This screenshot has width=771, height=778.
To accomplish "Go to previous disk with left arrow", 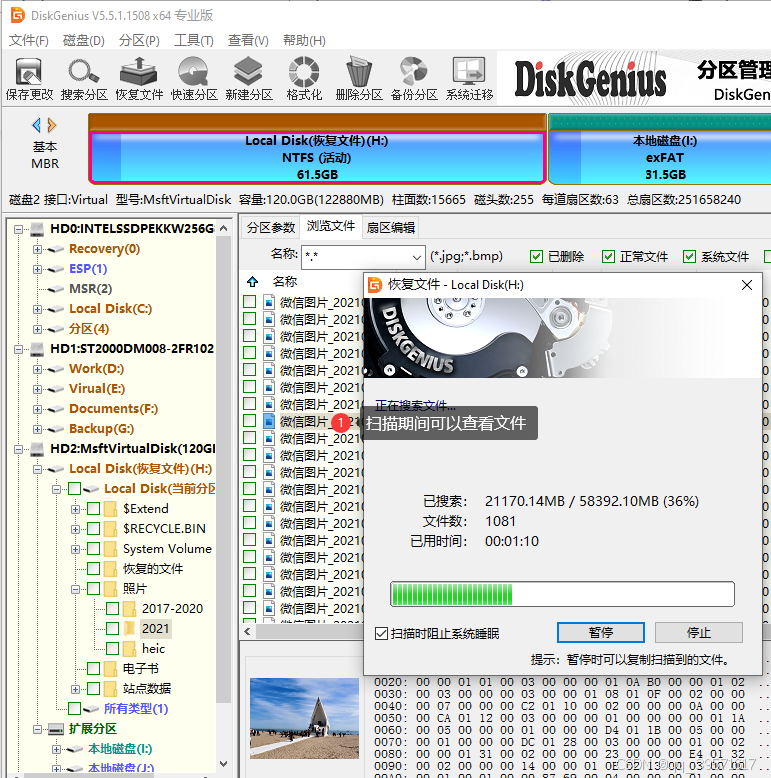I will coord(36,126).
